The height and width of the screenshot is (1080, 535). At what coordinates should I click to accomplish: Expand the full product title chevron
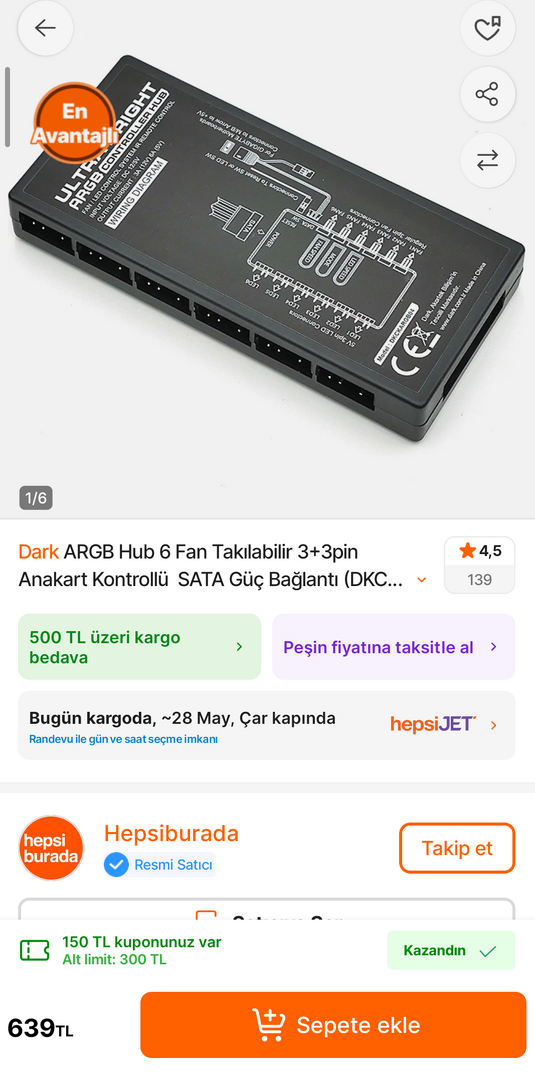coord(422,580)
